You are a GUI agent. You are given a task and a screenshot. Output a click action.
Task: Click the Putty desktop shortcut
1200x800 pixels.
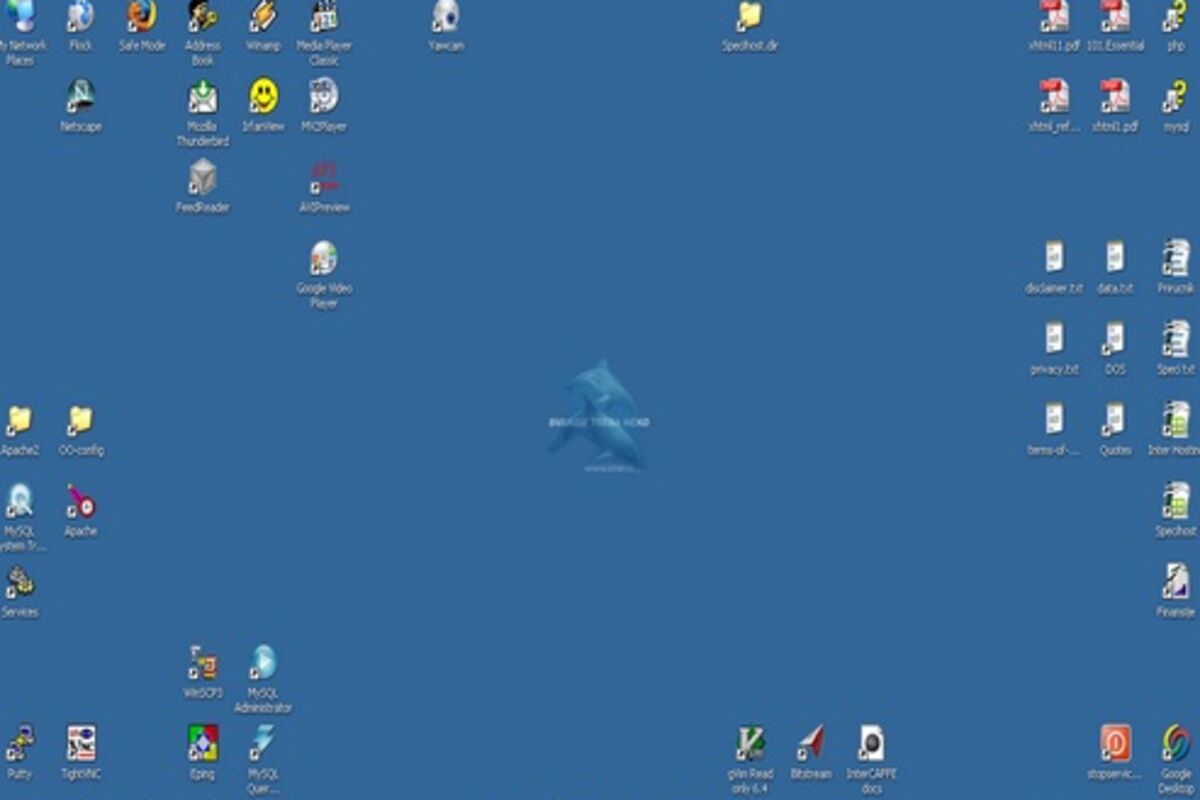[x=19, y=744]
